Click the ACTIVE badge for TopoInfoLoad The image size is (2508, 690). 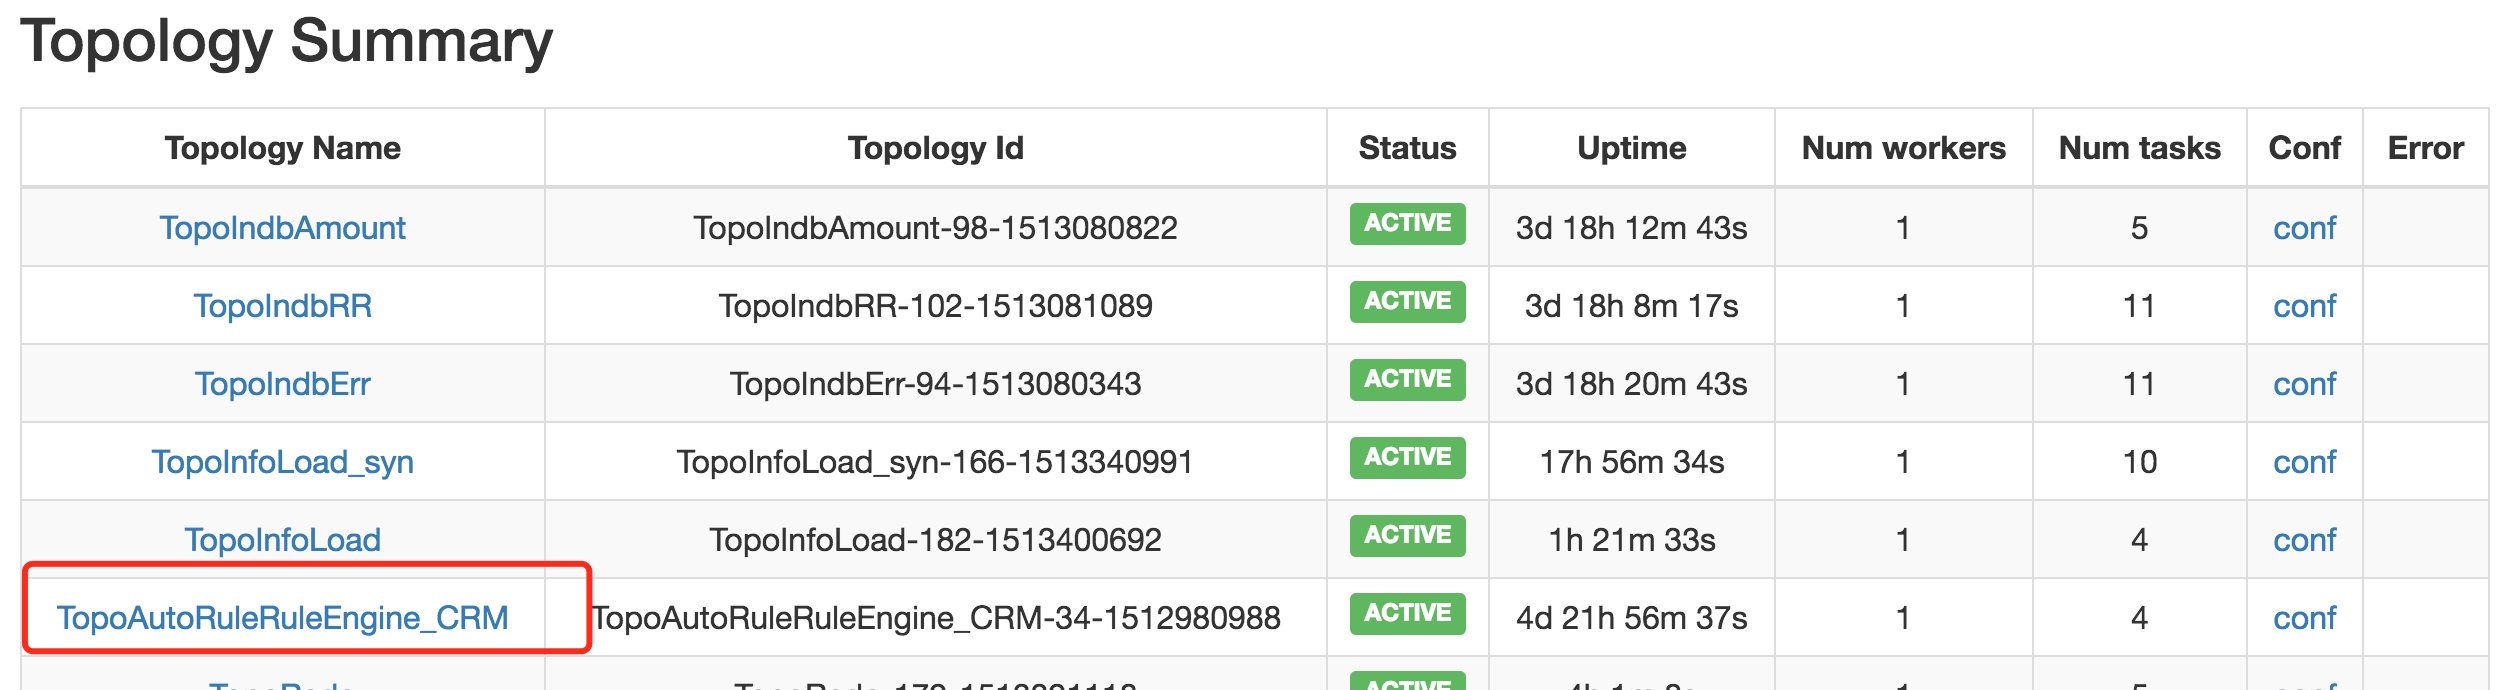coord(1407,535)
